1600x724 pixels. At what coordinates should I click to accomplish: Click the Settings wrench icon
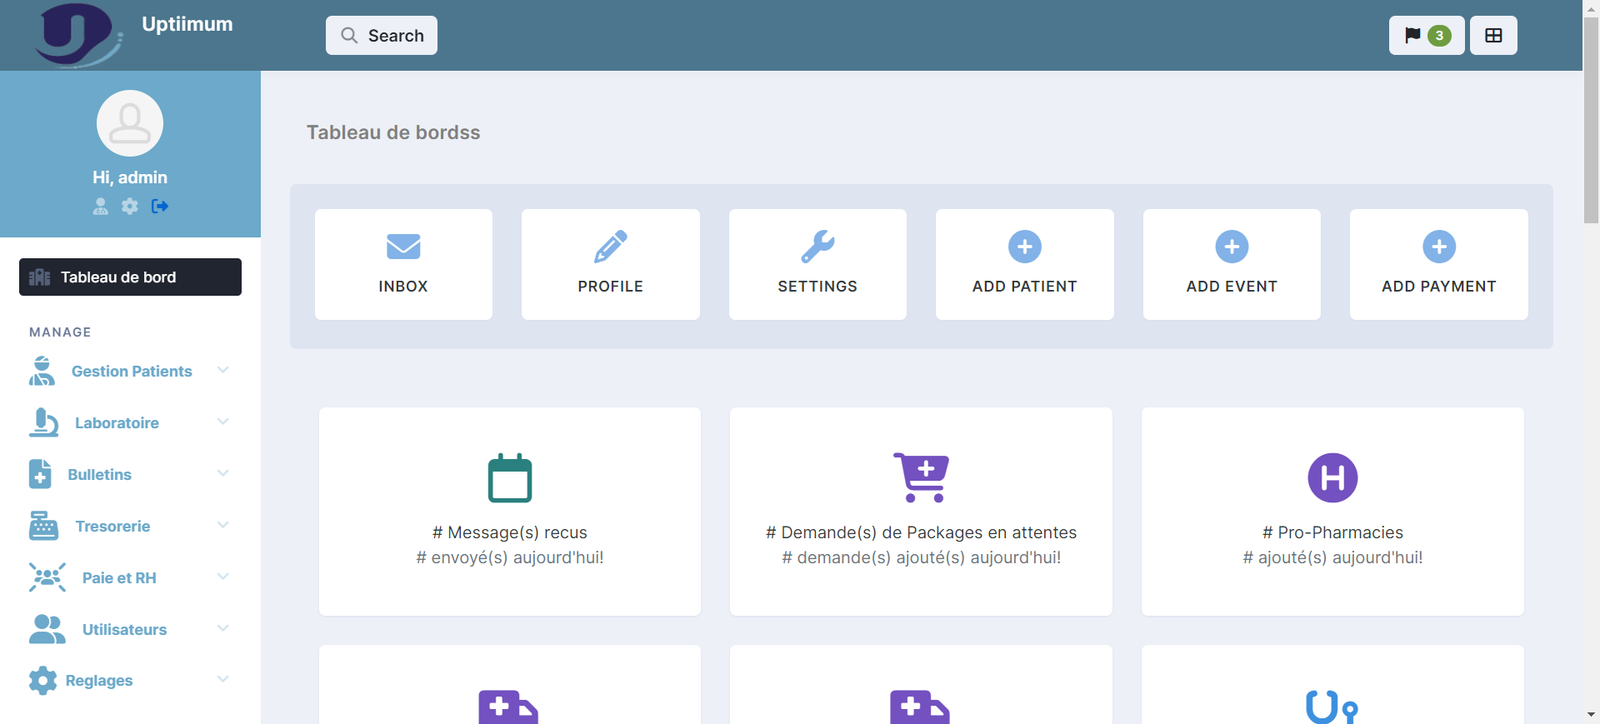817,246
